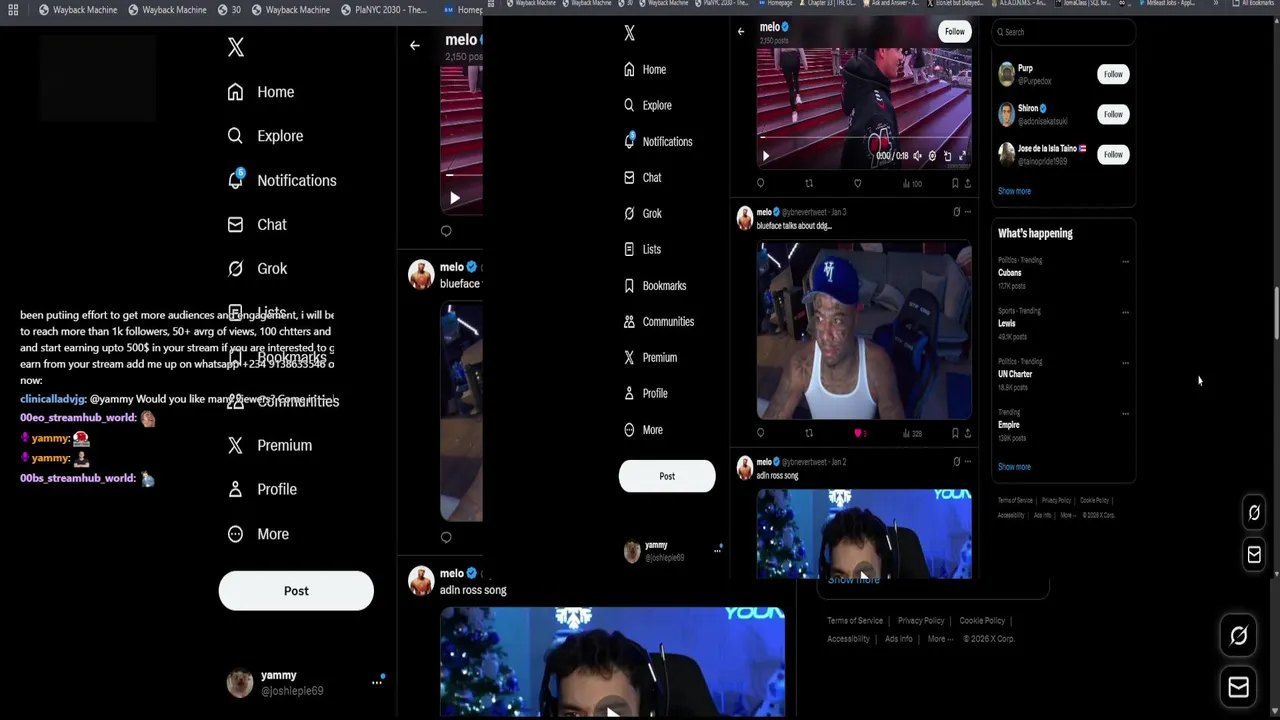Bookmark the 0:18 video post in inset window

(x=955, y=183)
